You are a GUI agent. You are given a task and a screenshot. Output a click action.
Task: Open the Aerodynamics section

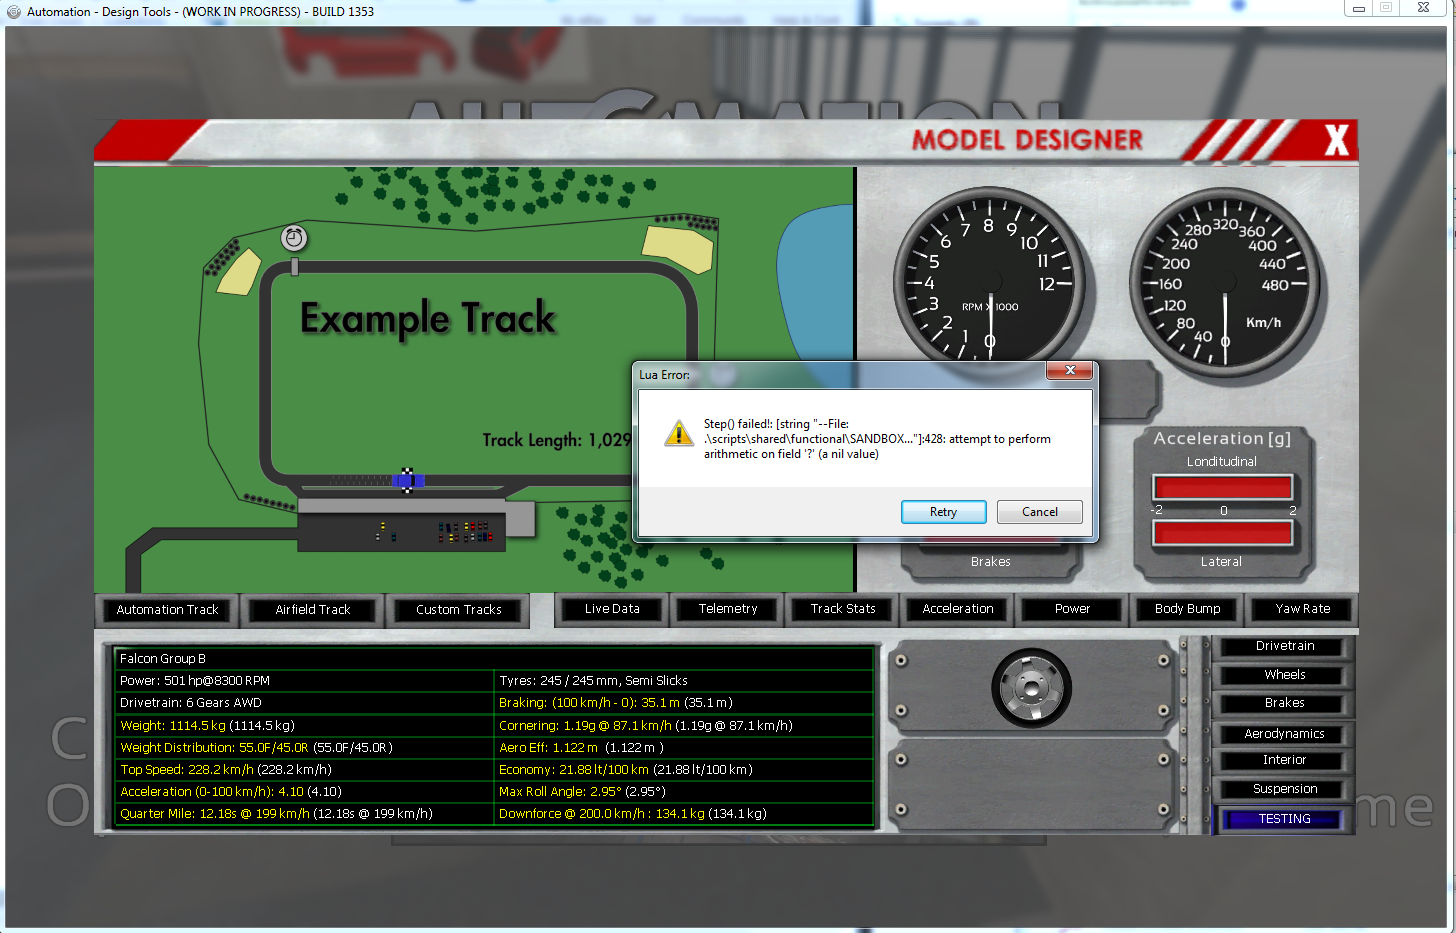pos(1284,734)
